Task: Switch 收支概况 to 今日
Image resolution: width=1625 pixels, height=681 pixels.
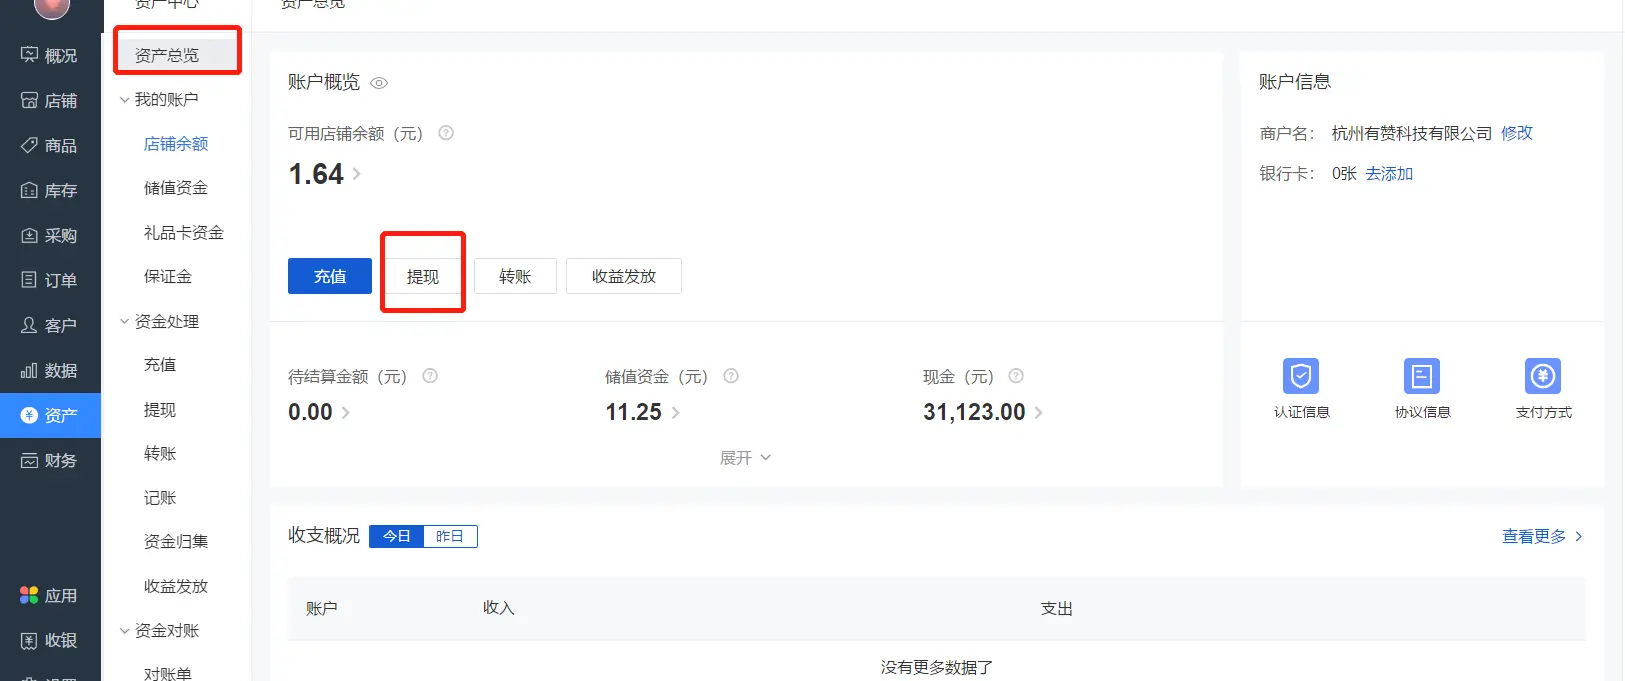Action: pyautogui.click(x=397, y=536)
